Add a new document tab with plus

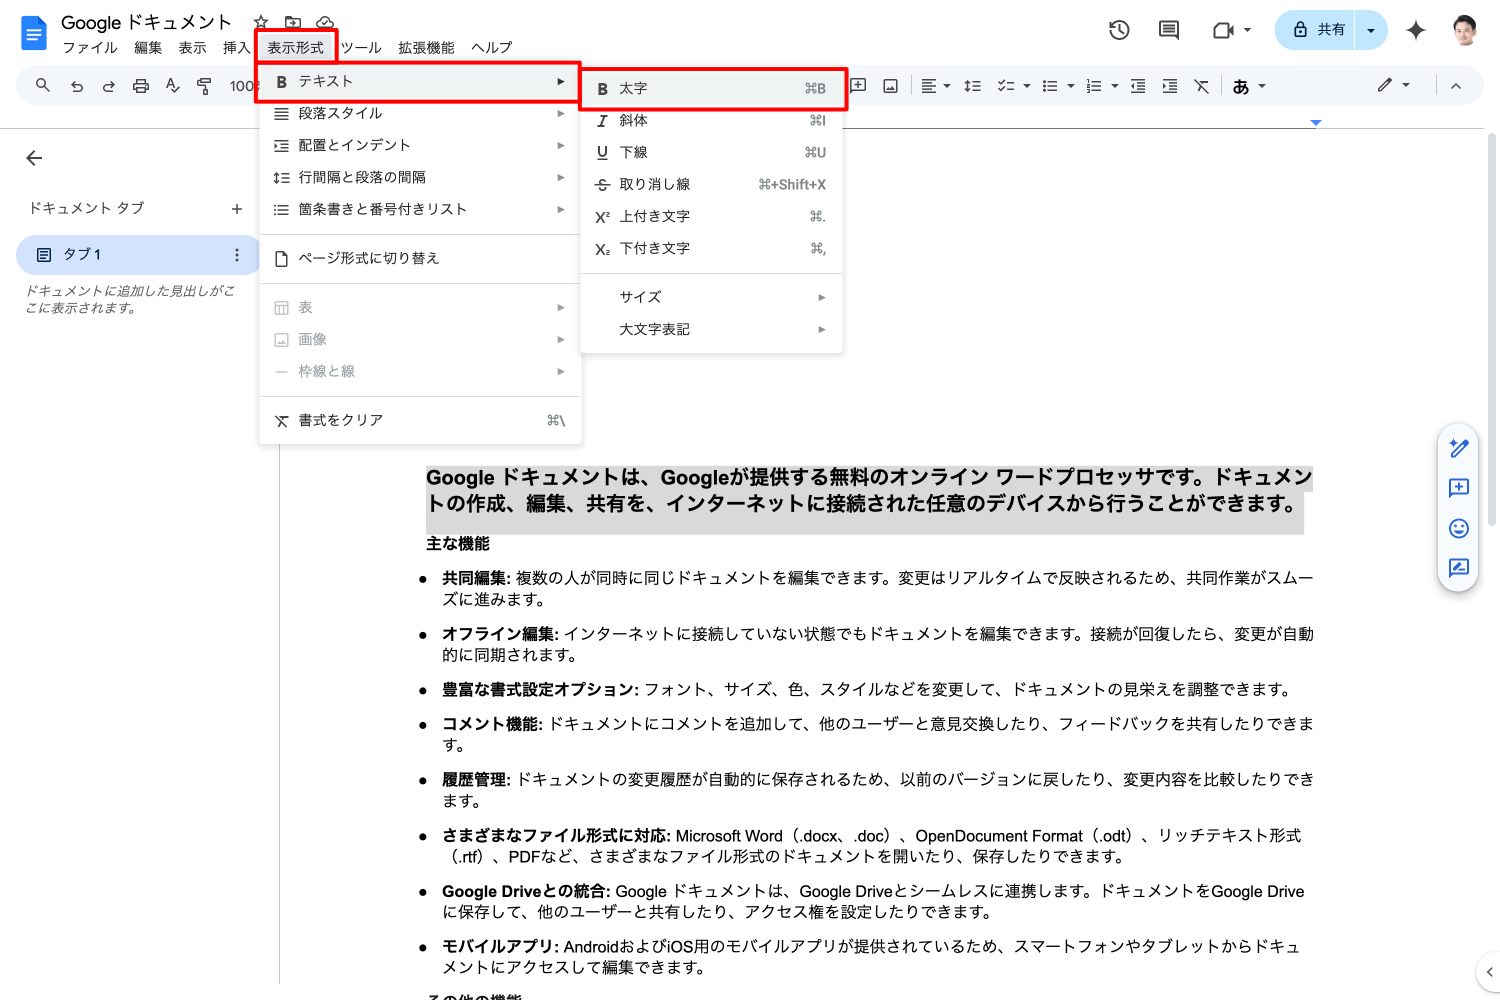237,208
